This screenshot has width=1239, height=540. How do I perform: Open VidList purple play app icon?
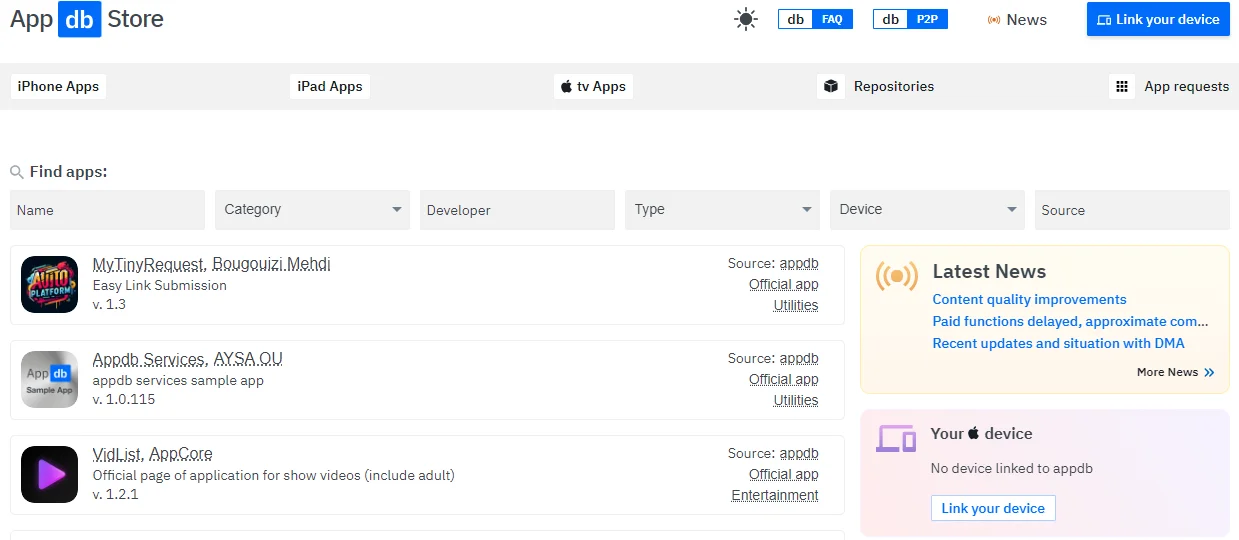click(49, 474)
